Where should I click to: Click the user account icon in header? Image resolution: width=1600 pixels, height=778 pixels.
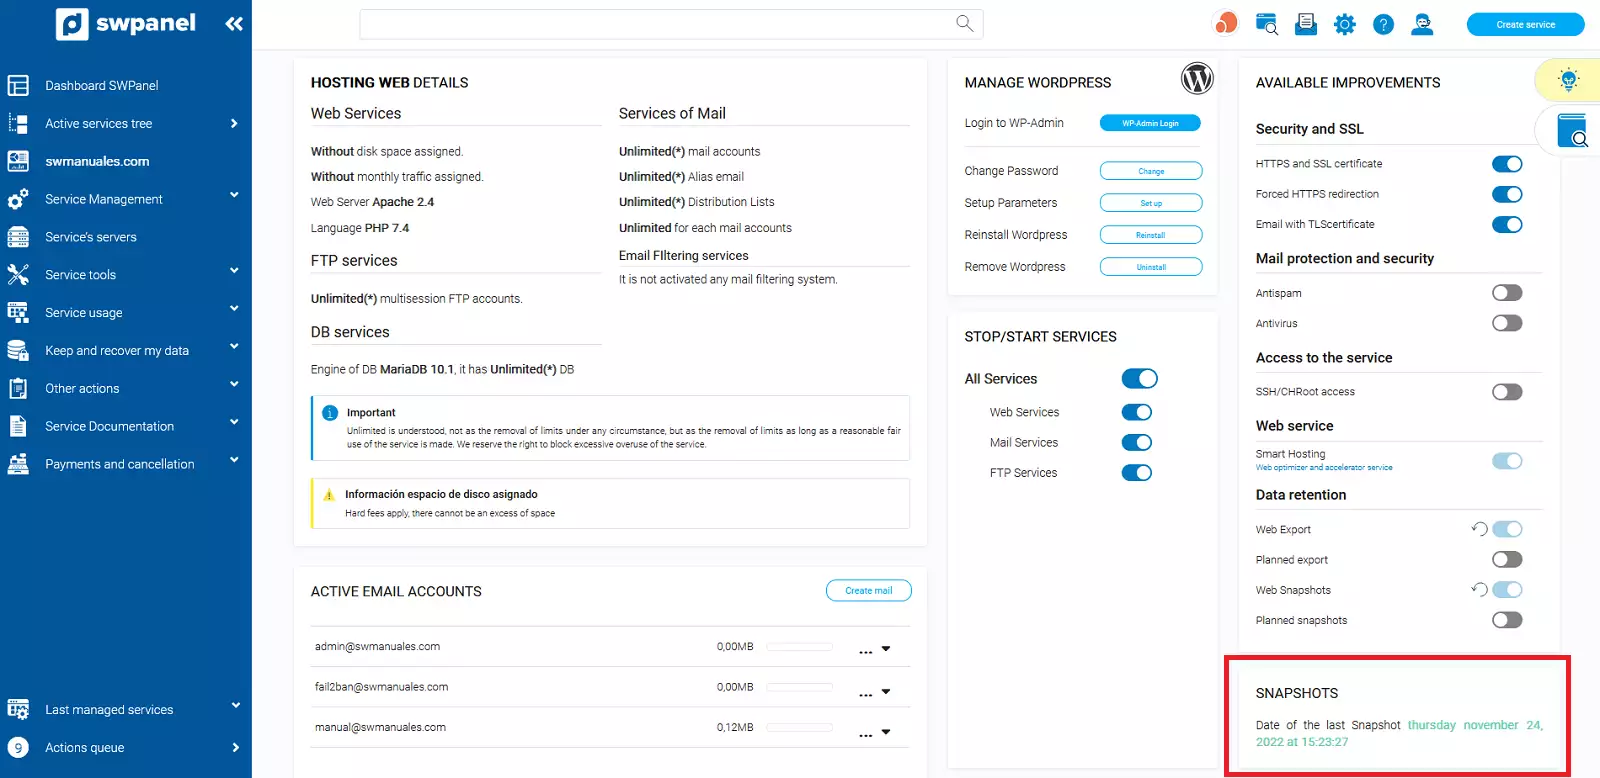pos(1422,24)
